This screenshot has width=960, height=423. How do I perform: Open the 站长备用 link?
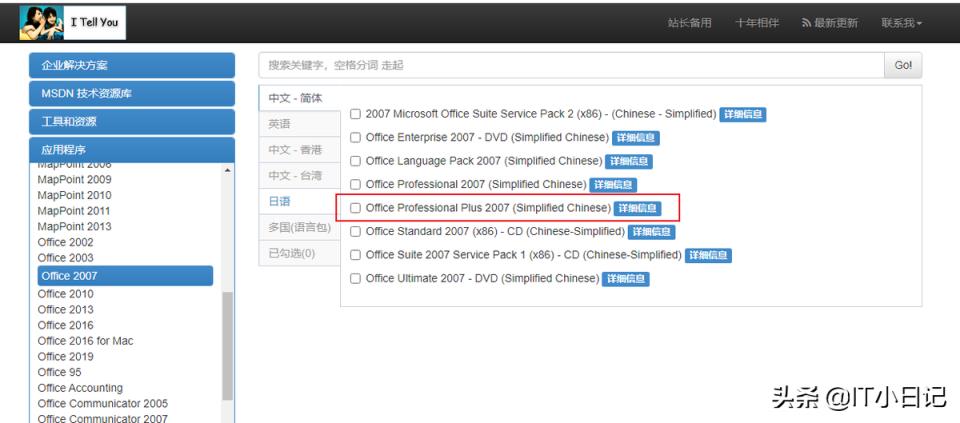point(689,23)
